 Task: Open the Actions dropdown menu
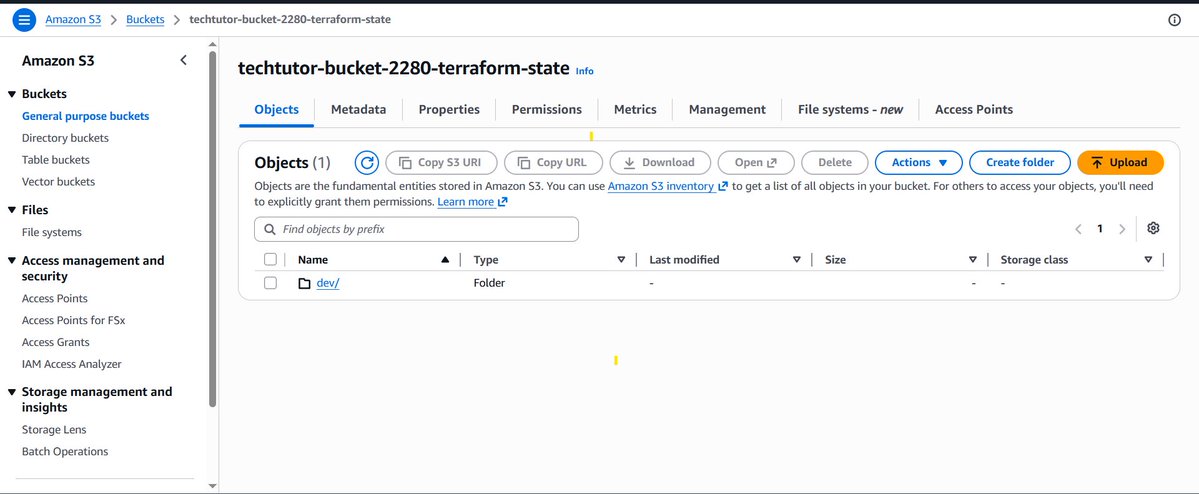918,162
